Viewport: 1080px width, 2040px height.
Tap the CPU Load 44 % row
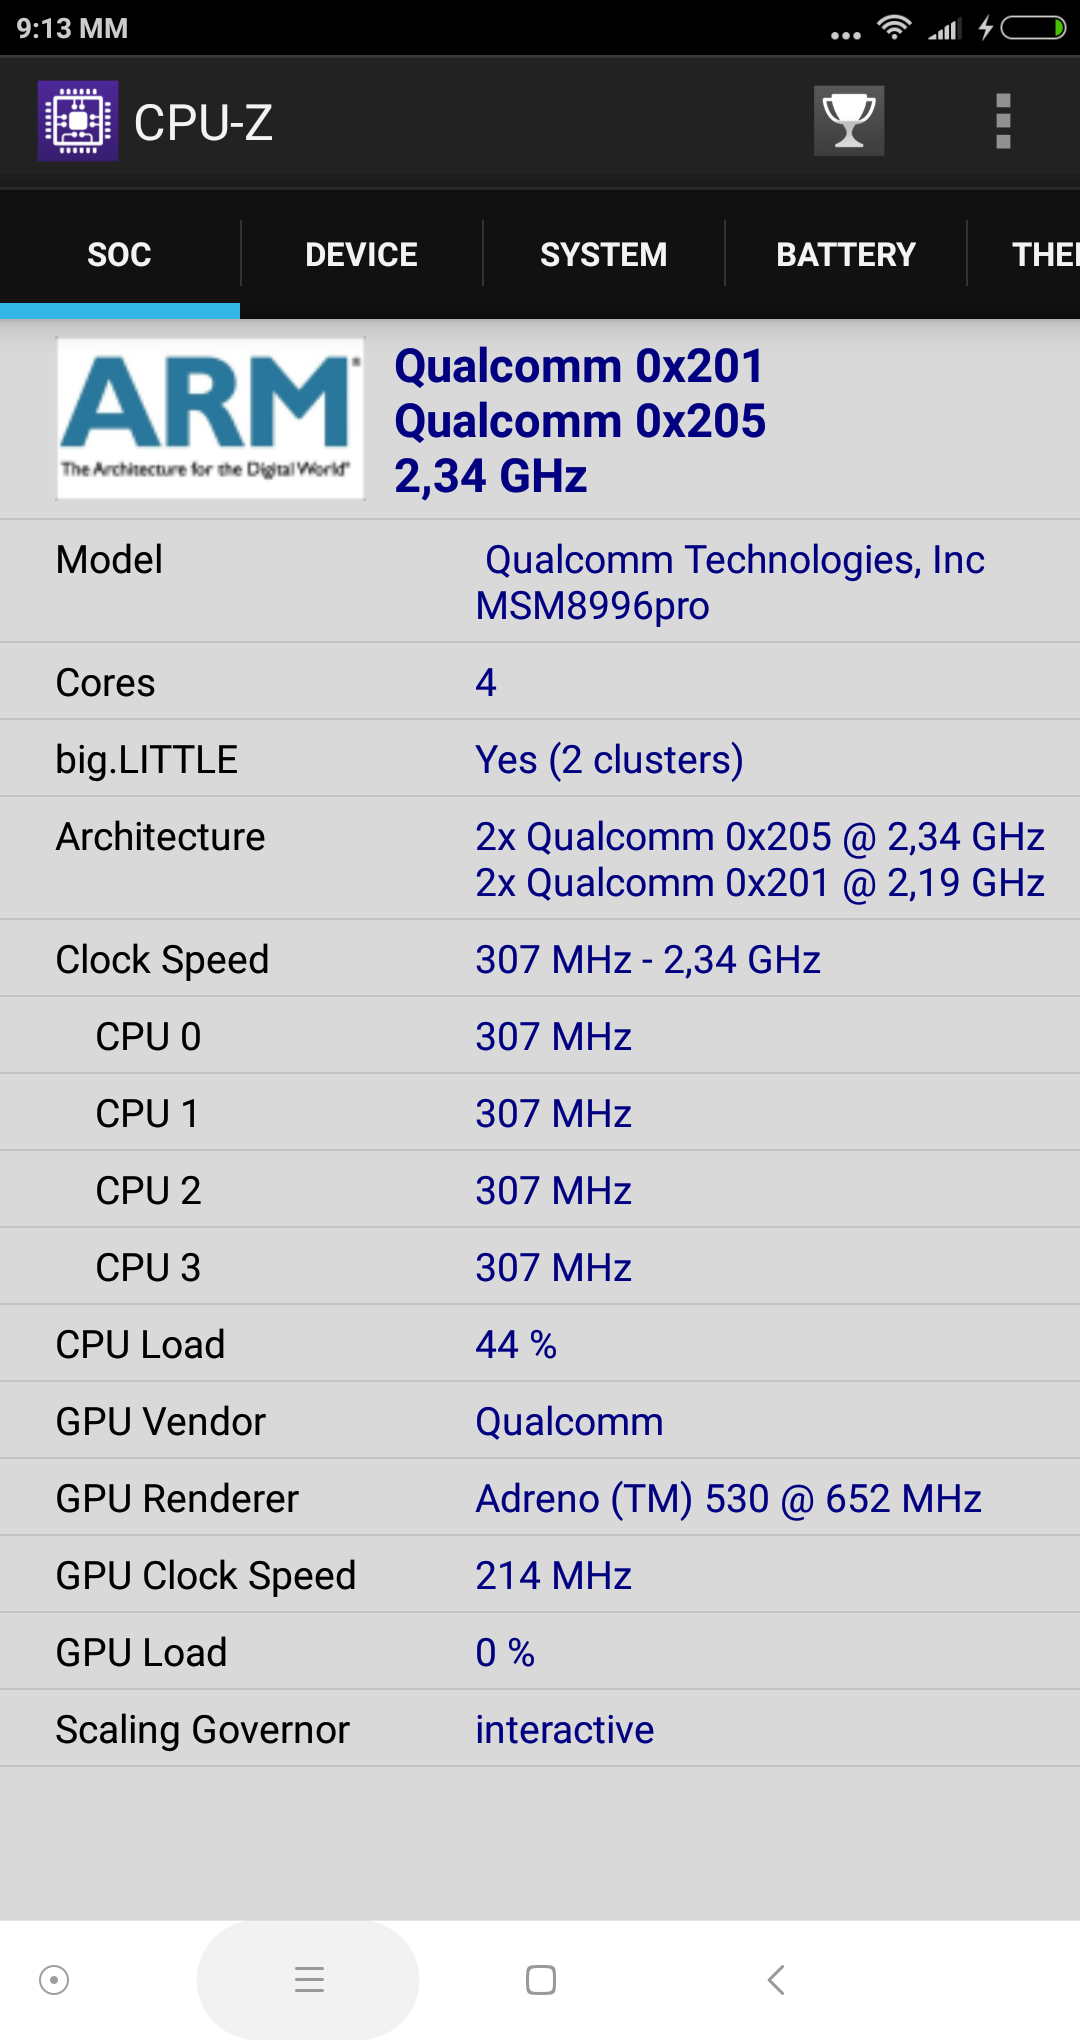(x=540, y=1344)
